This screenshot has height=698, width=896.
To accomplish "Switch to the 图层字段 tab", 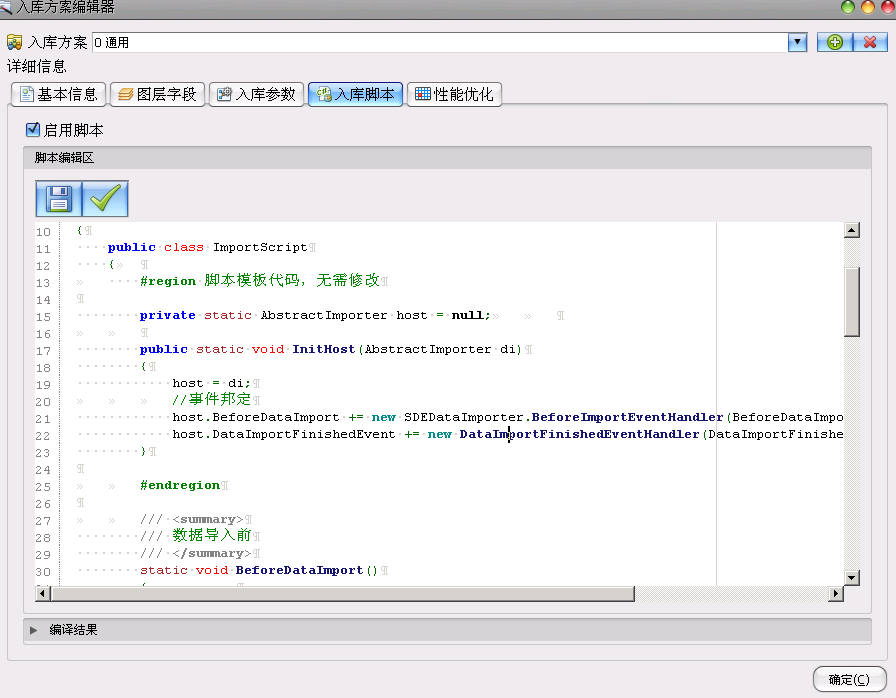I will [x=157, y=94].
